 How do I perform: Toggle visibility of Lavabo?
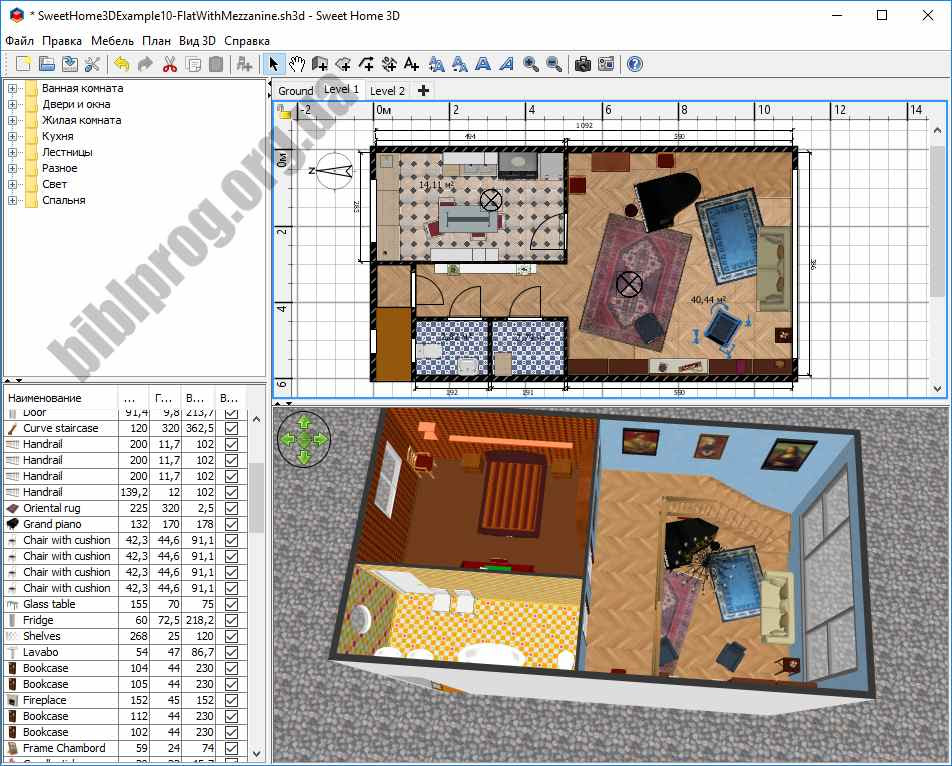[231, 652]
